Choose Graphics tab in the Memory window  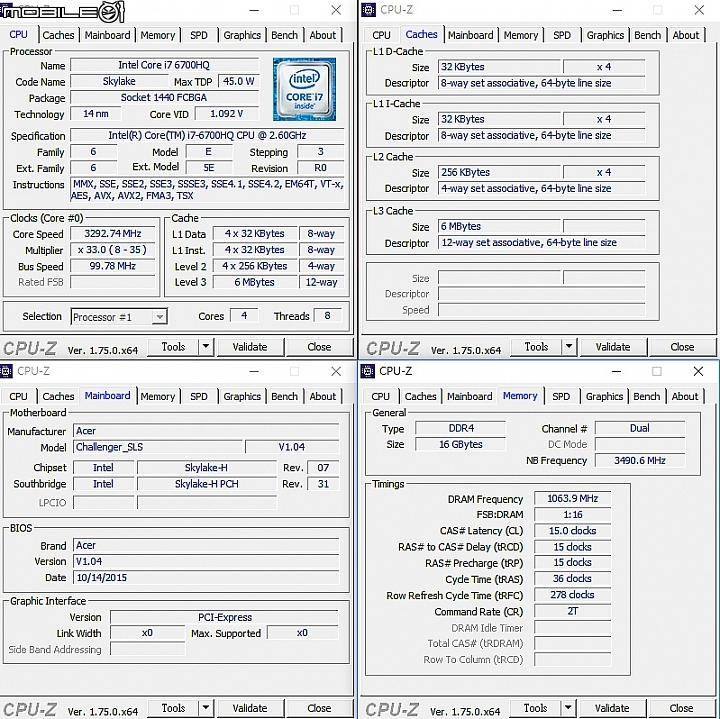(604, 396)
